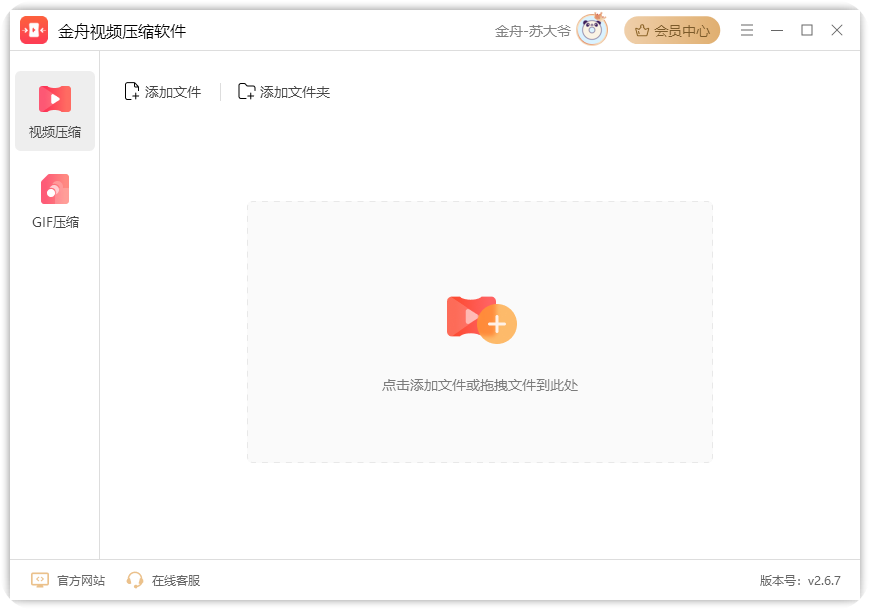Screen dimensions: 870x610
Task: Click app title 金舟视频压缩软件
Action: coord(122,31)
